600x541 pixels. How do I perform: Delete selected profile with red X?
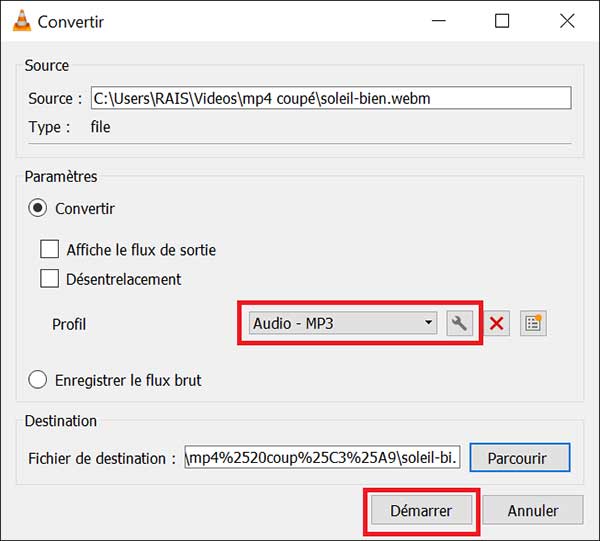[496, 324]
